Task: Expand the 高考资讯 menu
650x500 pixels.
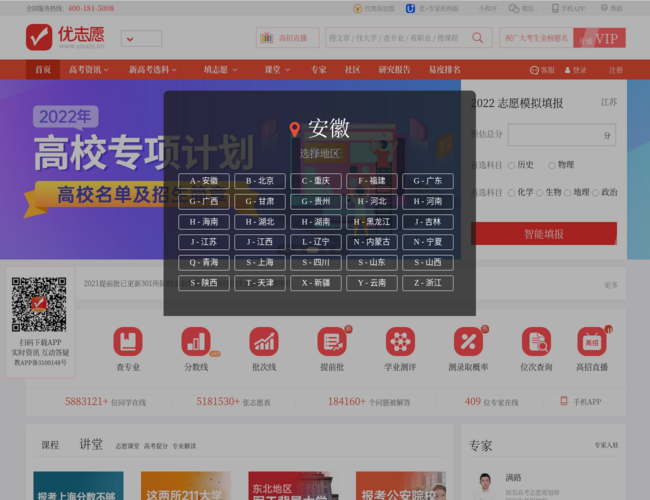Action: [89, 70]
